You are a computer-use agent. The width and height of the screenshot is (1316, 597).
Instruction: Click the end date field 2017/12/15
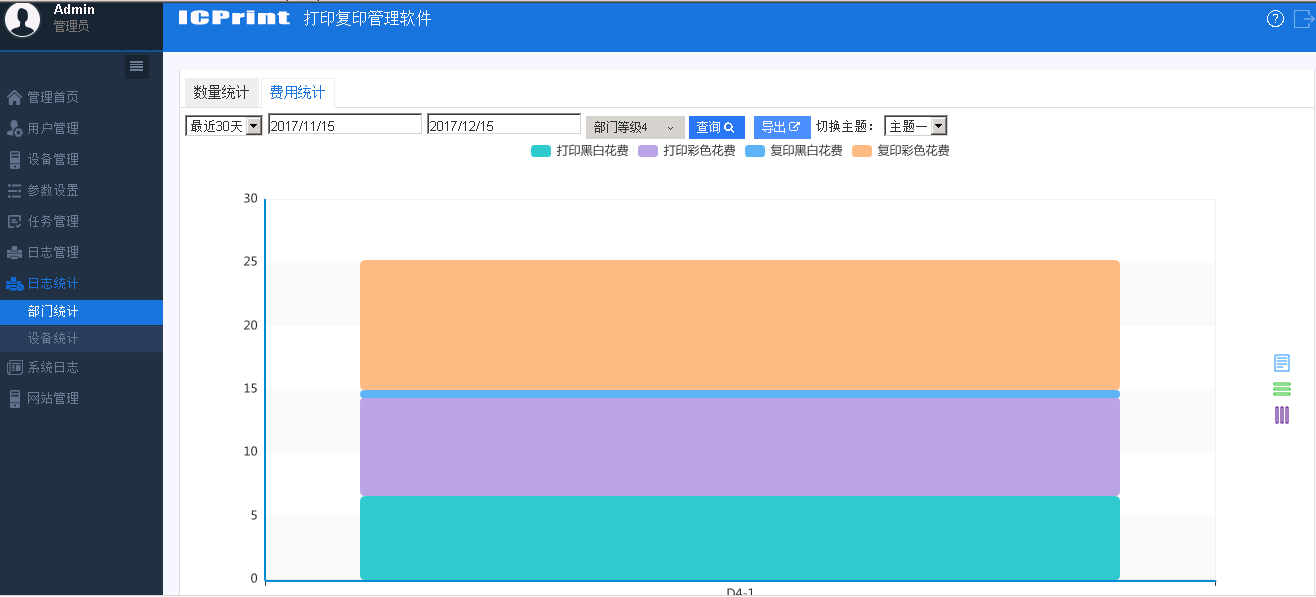coord(504,124)
